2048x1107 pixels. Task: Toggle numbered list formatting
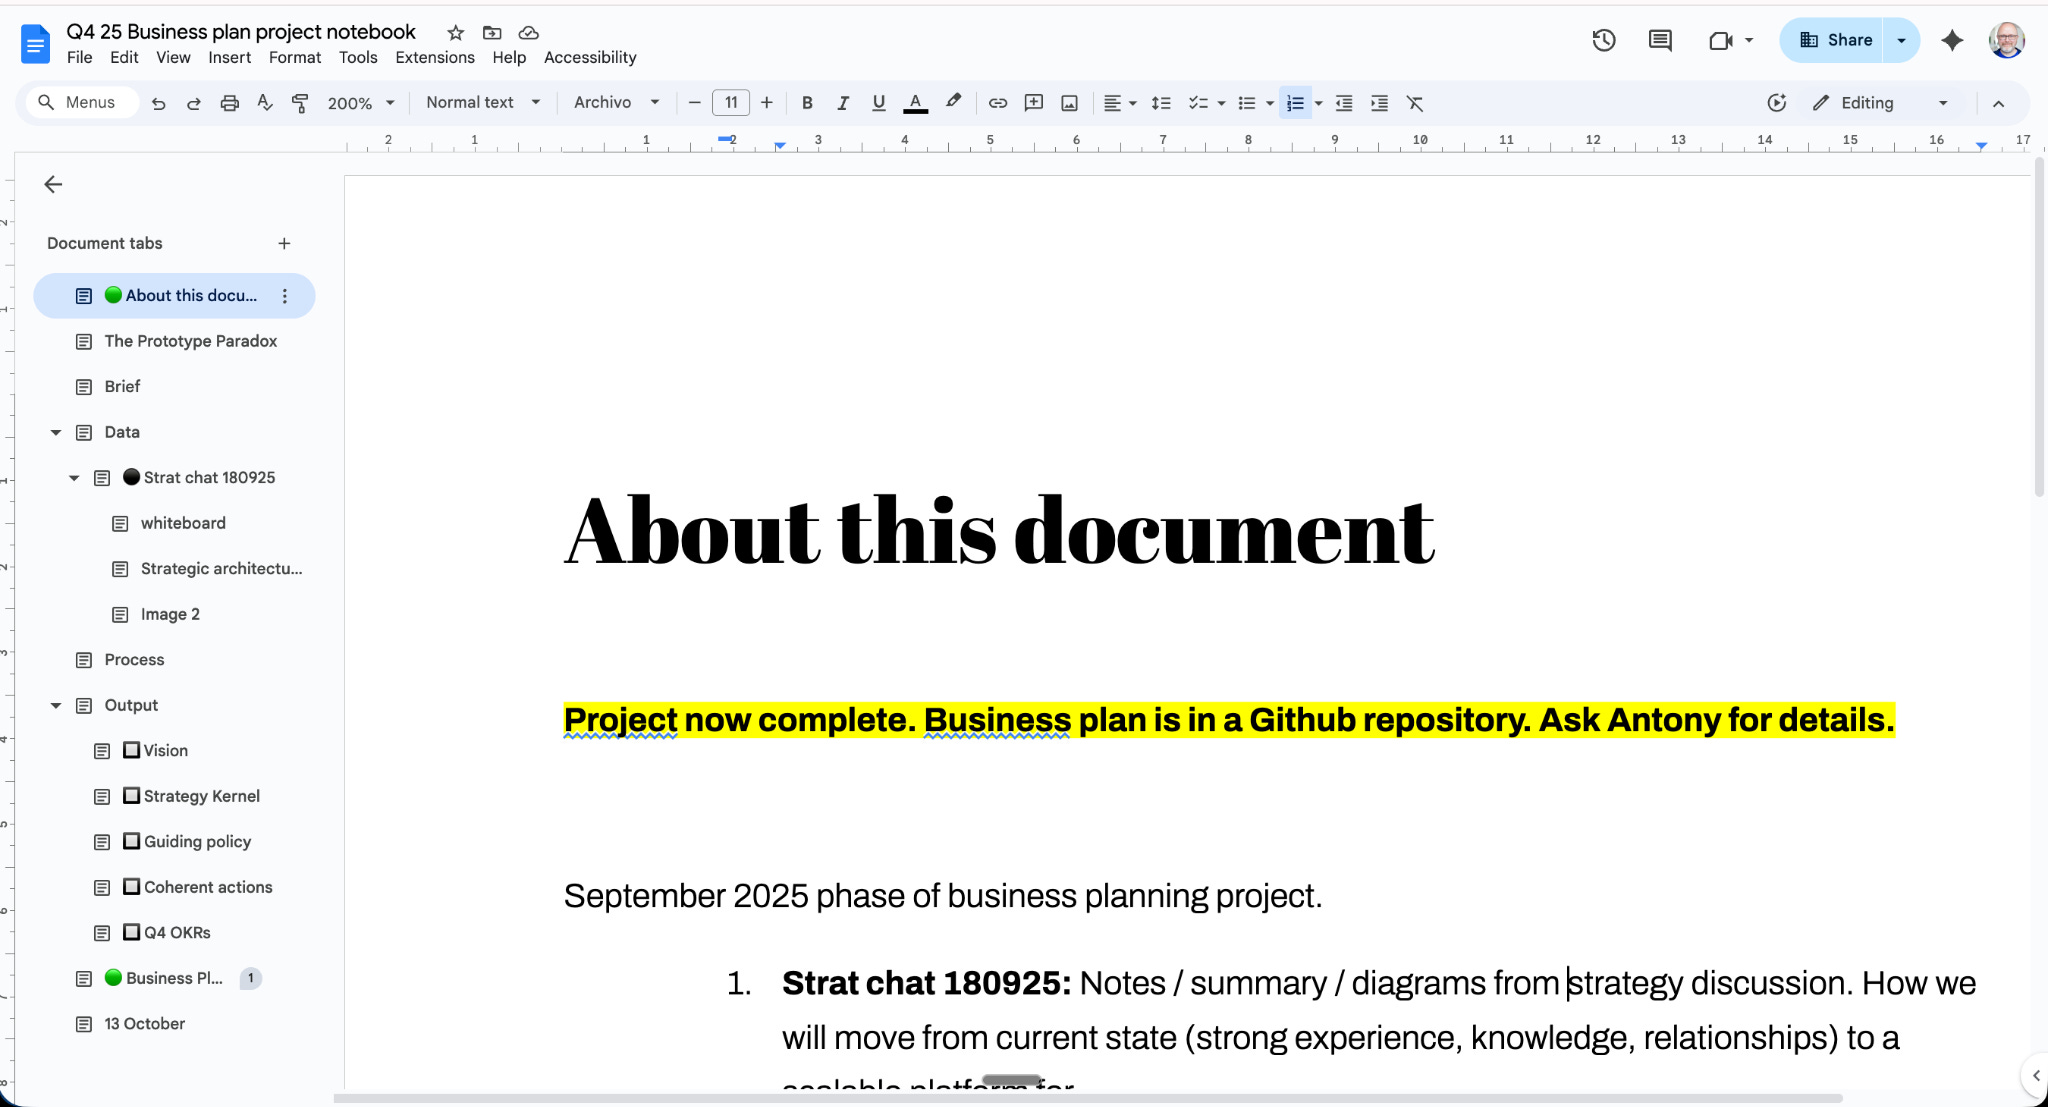[1295, 103]
